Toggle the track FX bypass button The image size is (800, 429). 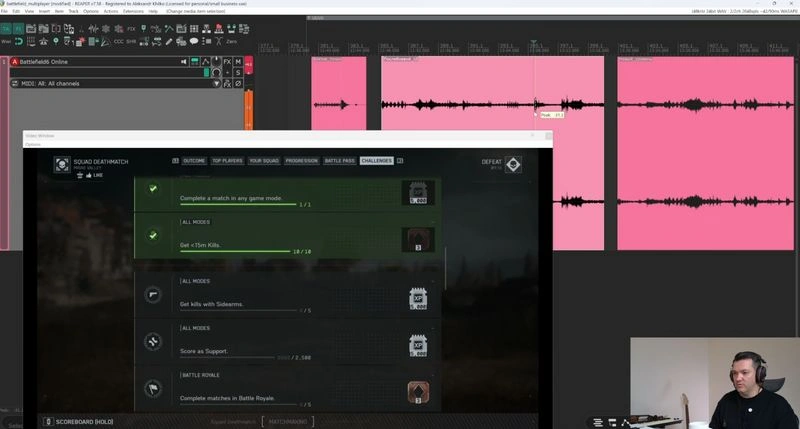227,84
